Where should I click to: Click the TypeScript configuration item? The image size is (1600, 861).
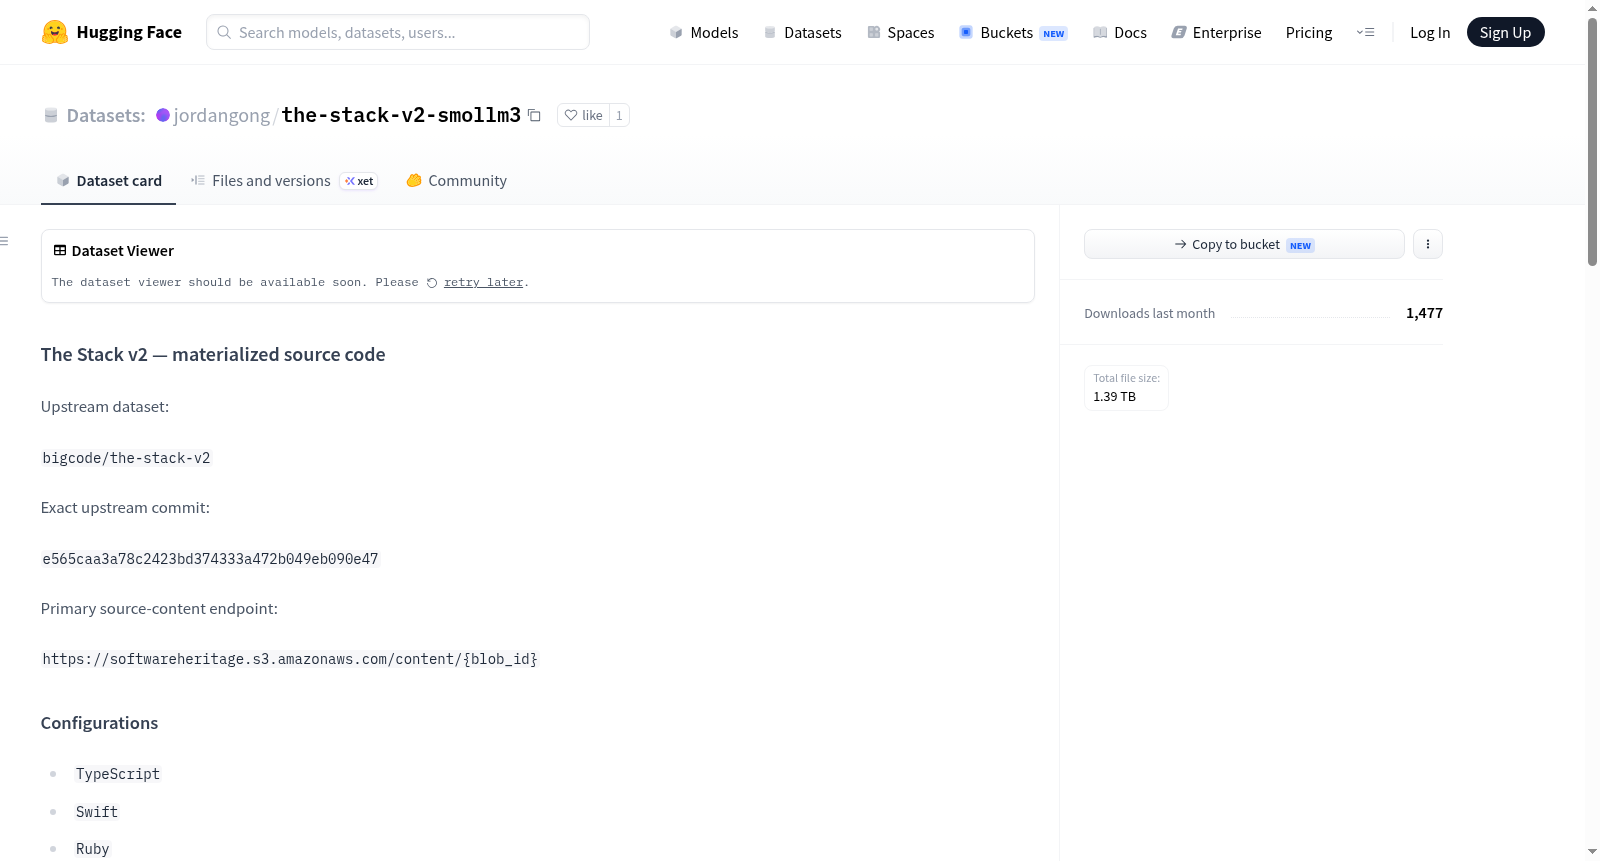118,774
